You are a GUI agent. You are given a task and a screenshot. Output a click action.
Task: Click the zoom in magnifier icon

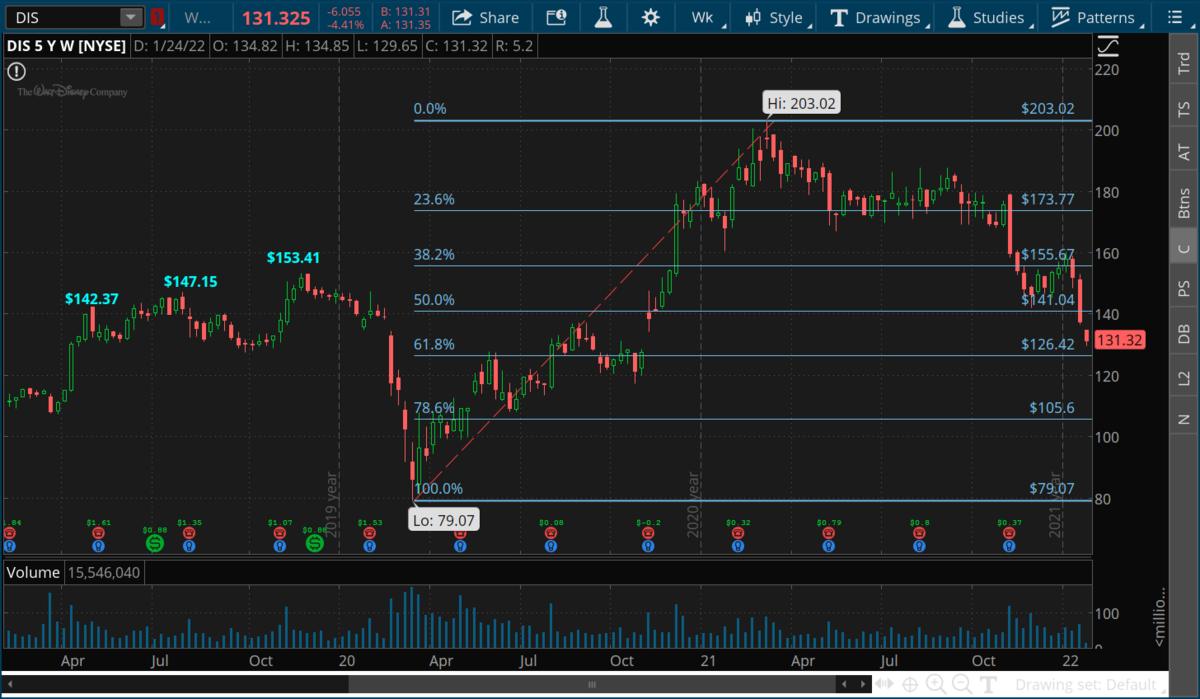coord(936,685)
